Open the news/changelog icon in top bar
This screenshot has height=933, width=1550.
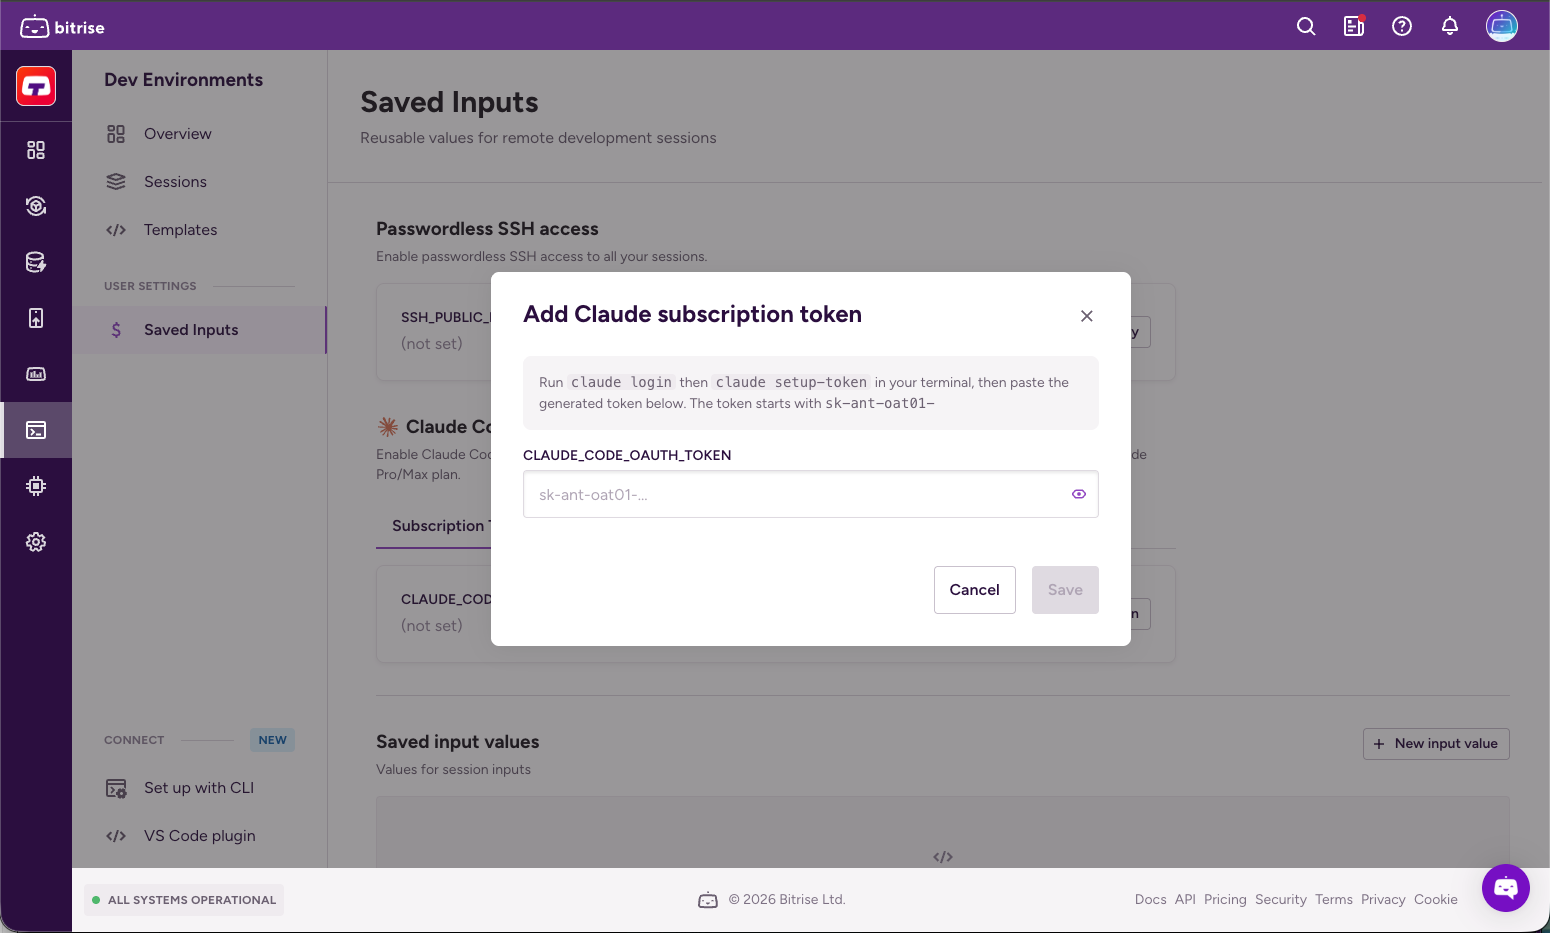(x=1354, y=27)
